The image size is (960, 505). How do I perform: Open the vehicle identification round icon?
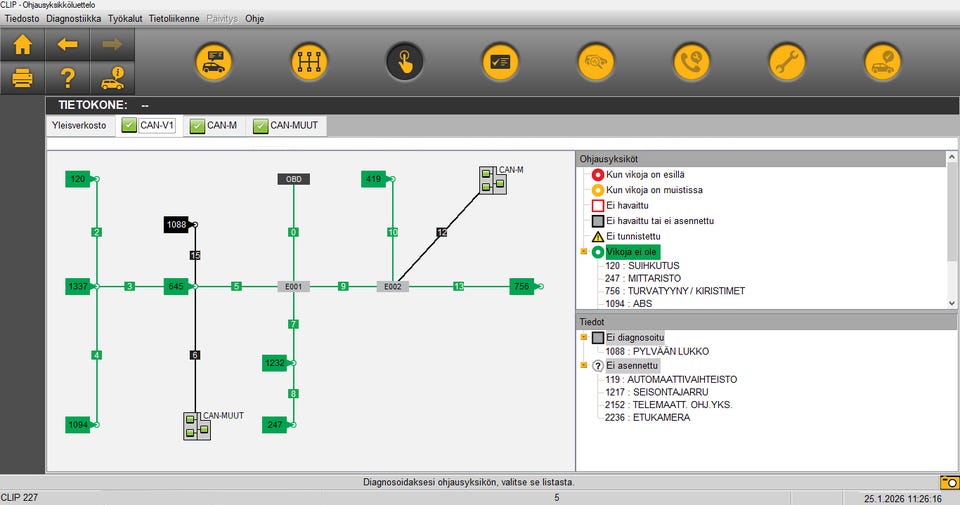coord(214,62)
